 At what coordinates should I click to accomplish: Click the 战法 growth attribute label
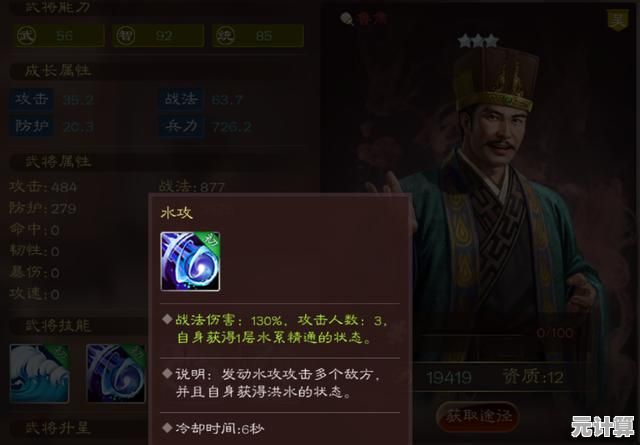pos(181,99)
